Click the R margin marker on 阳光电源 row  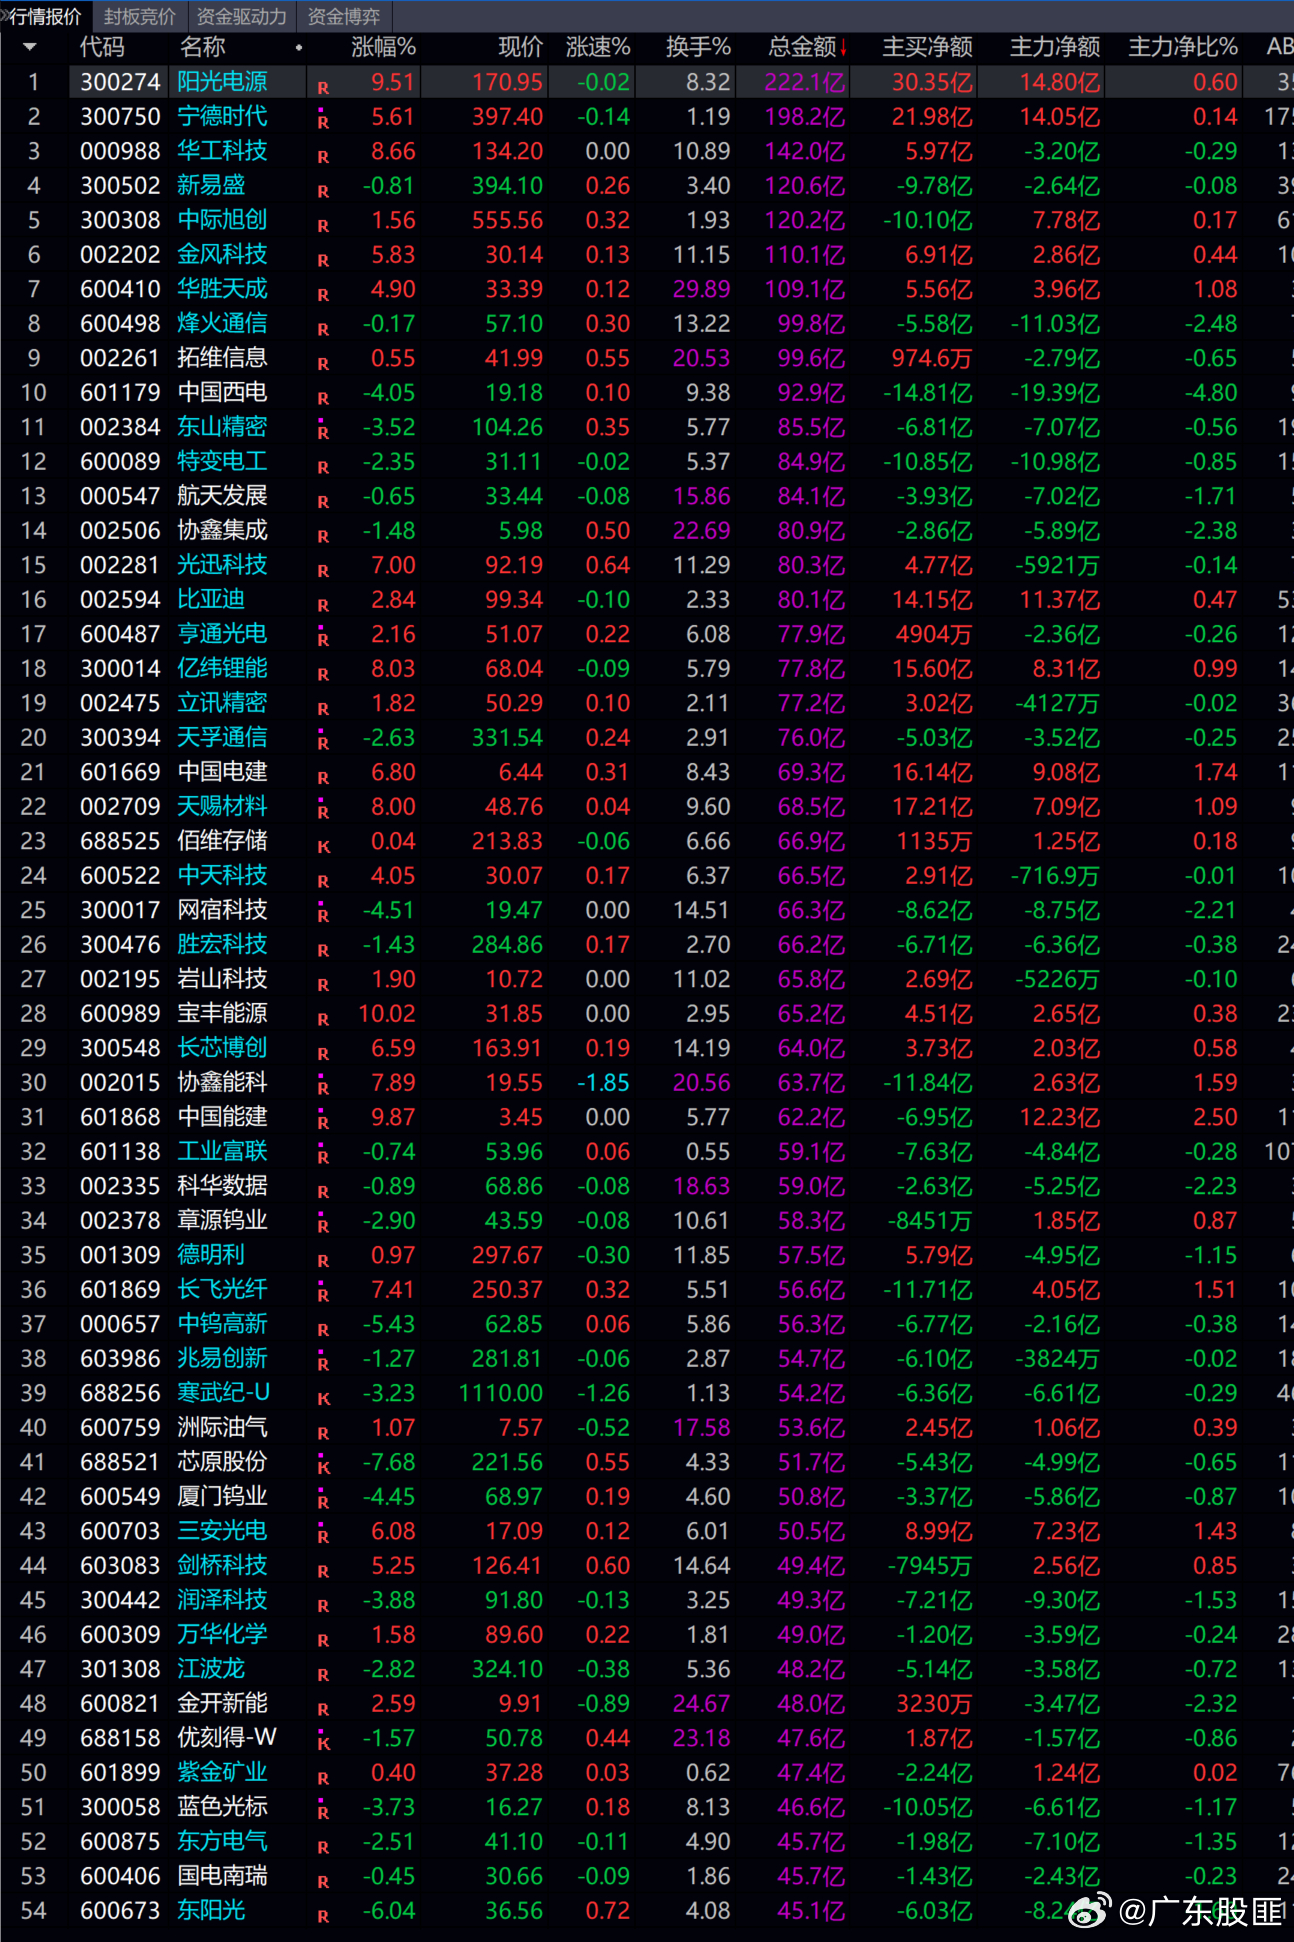(323, 88)
